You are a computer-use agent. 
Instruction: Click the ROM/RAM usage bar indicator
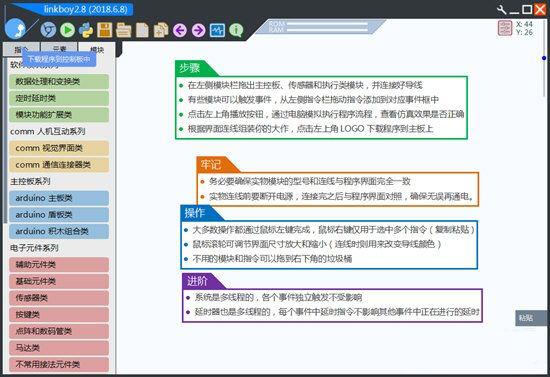point(319,27)
